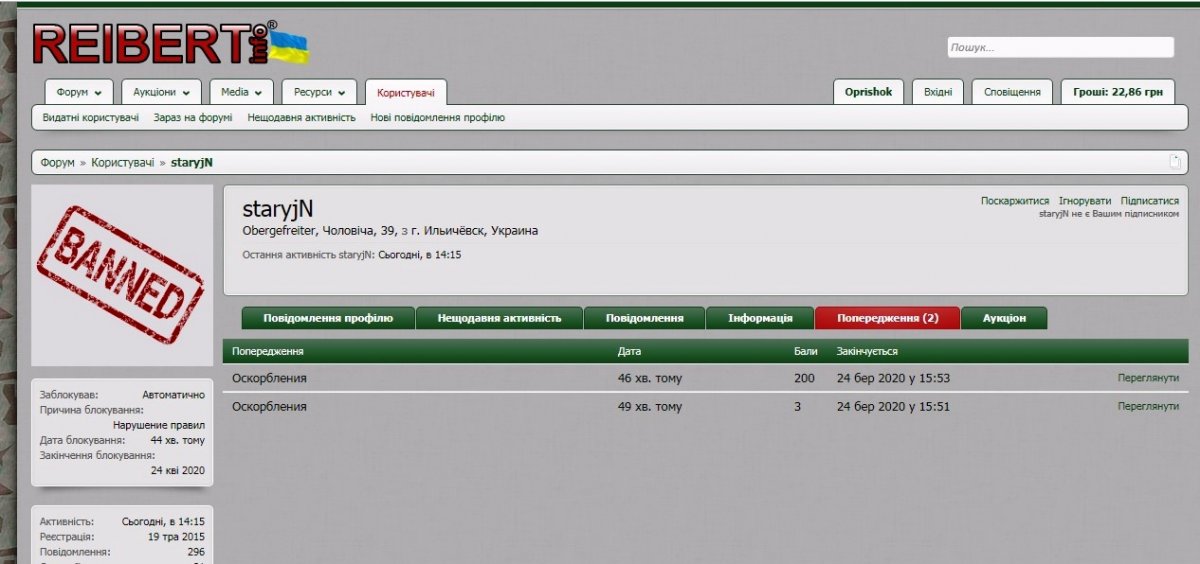This screenshot has width=1200, height=564.
Task: Switch to Повідомлення tab
Action: (x=645, y=318)
